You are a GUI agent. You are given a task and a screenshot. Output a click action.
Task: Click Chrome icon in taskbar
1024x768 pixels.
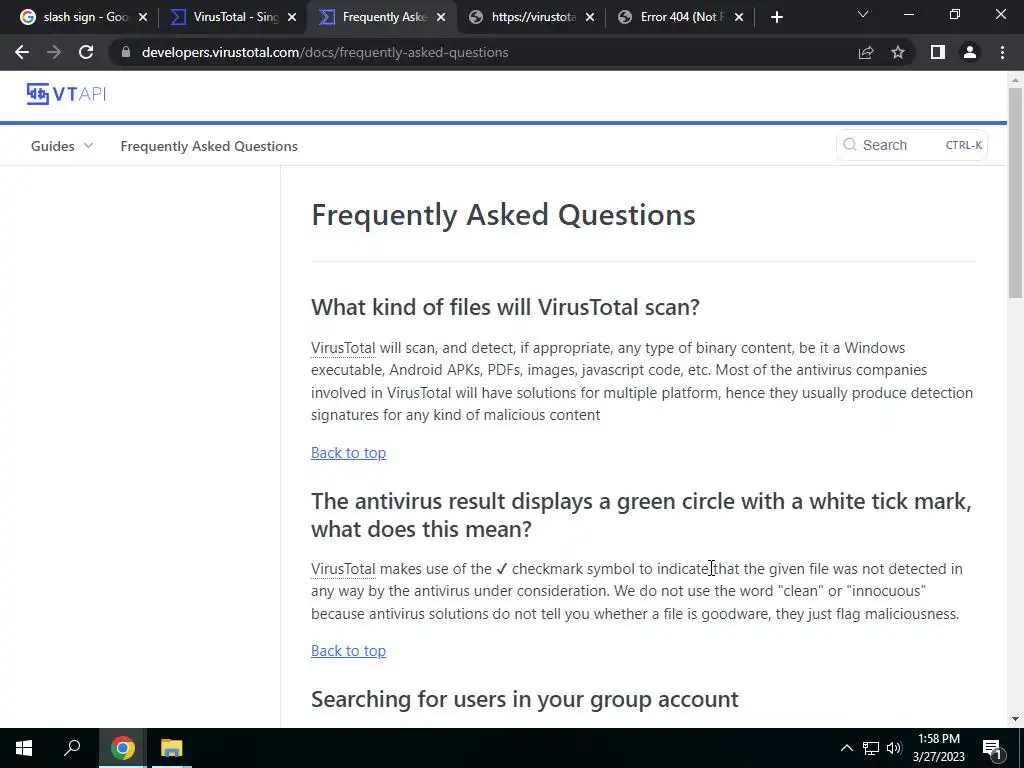(122, 748)
